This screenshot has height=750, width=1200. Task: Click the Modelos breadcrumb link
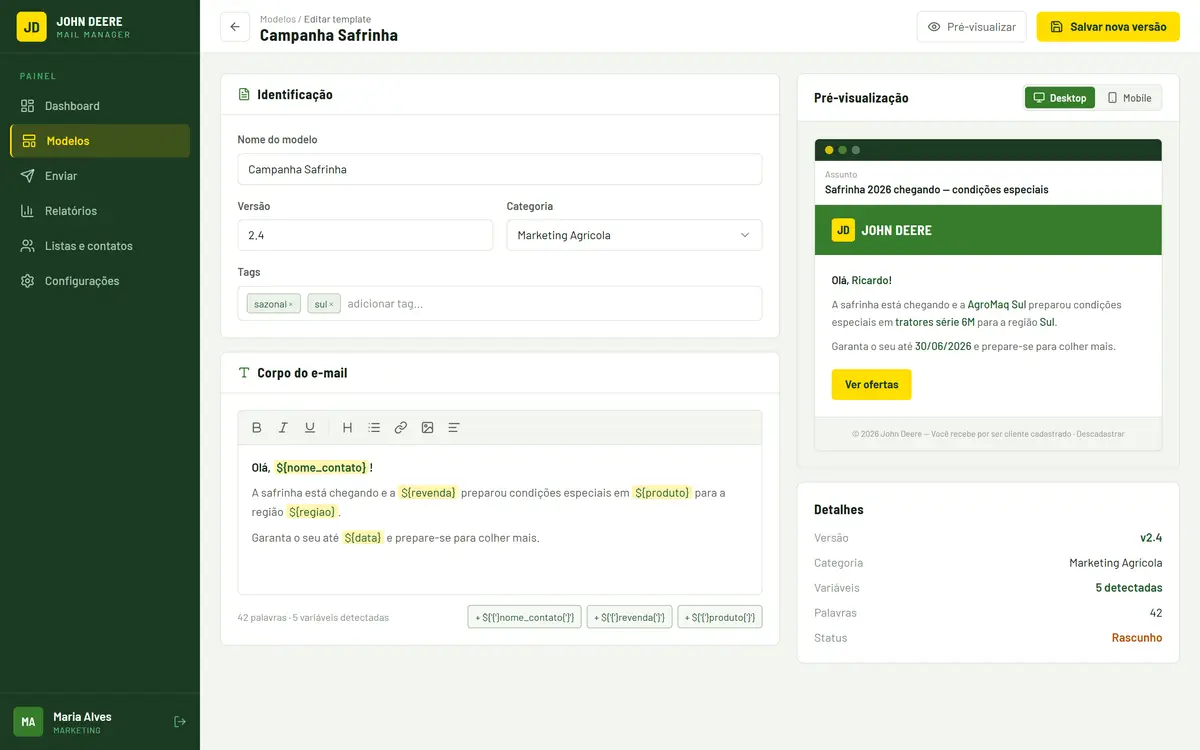[277, 19]
